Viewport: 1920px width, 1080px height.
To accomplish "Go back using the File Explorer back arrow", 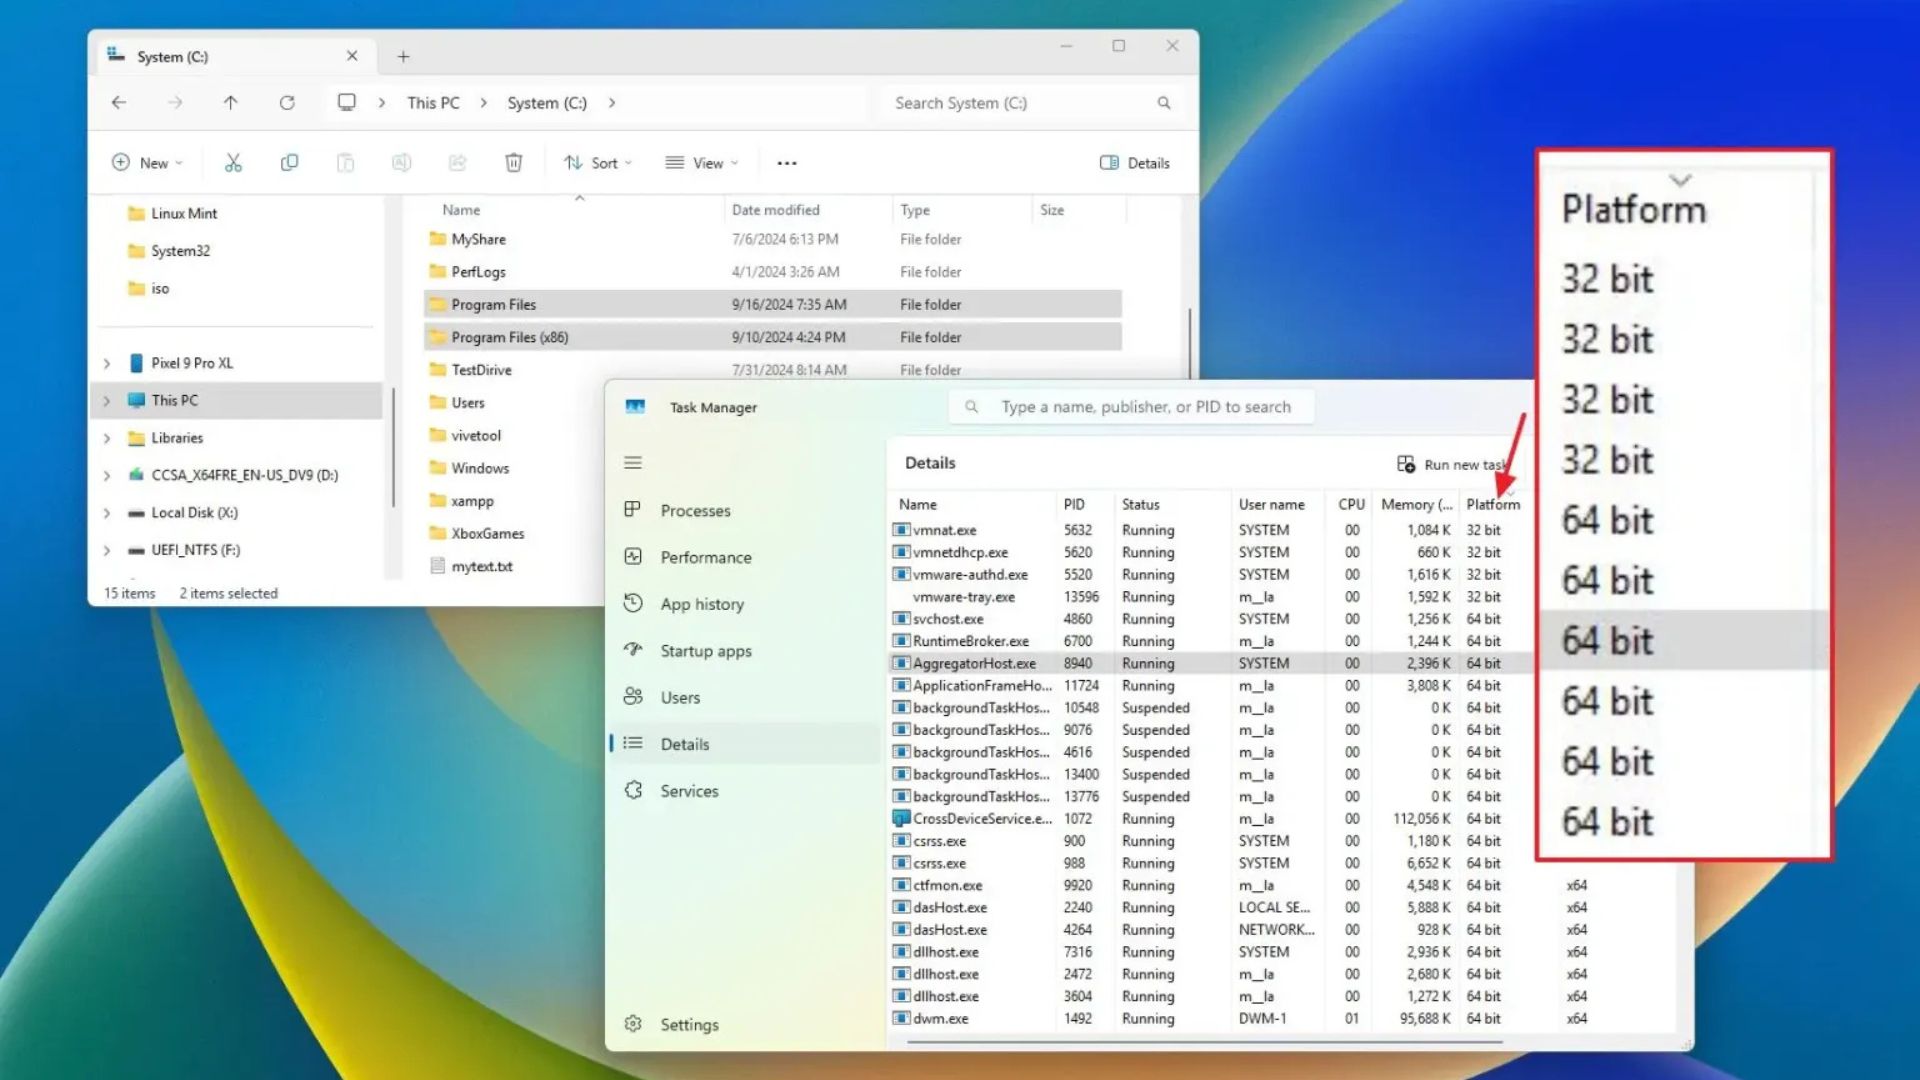I will click(119, 102).
